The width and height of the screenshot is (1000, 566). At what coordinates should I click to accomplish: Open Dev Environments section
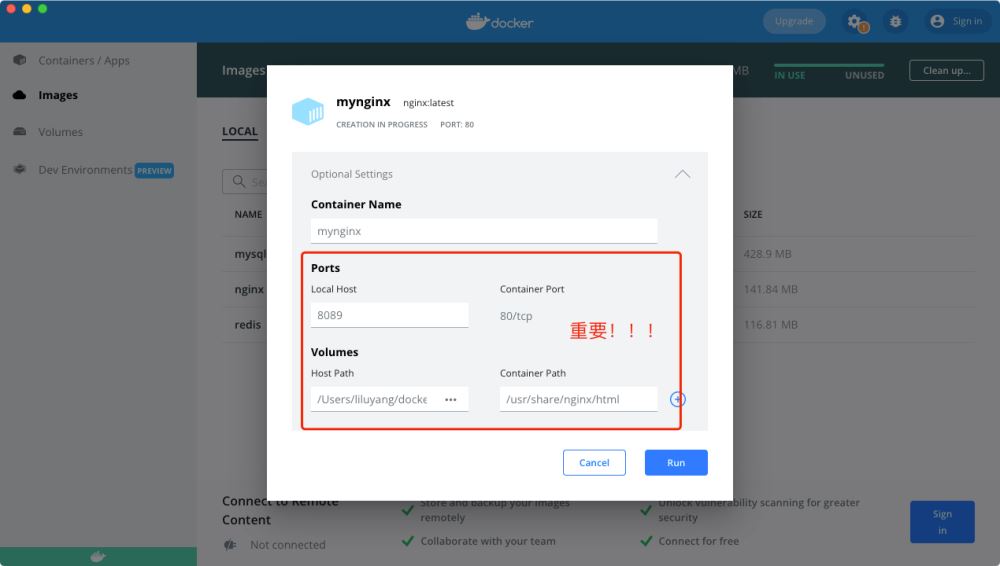point(85,169)
